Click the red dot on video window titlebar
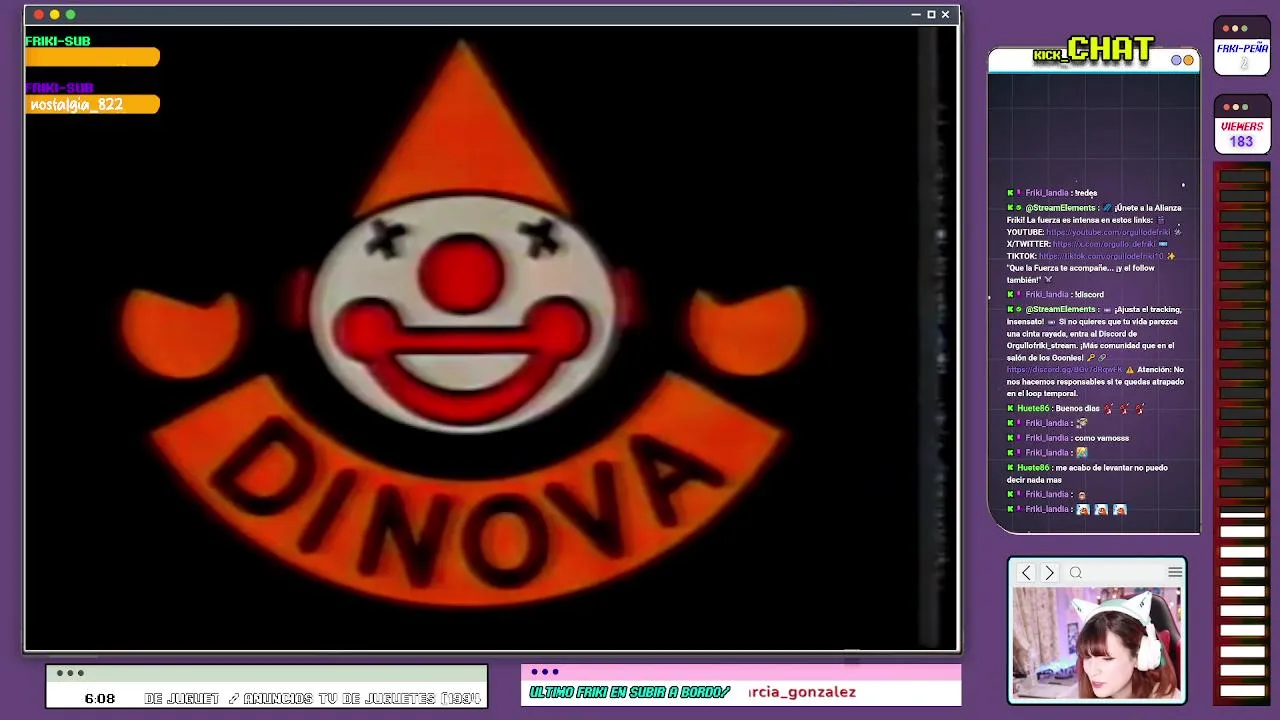The width and height of the screenshot is (1280, 720). click(38, 15)
